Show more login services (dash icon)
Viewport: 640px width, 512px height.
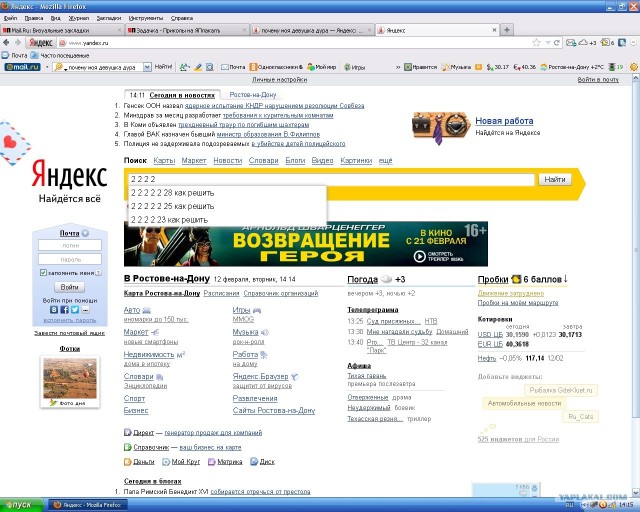(x=85, y=309)
